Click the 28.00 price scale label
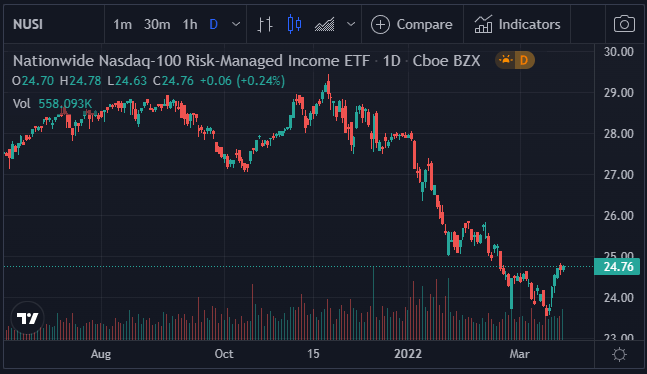Image resolution: width=647 pixels, height=374 pixels. point(619,134)
